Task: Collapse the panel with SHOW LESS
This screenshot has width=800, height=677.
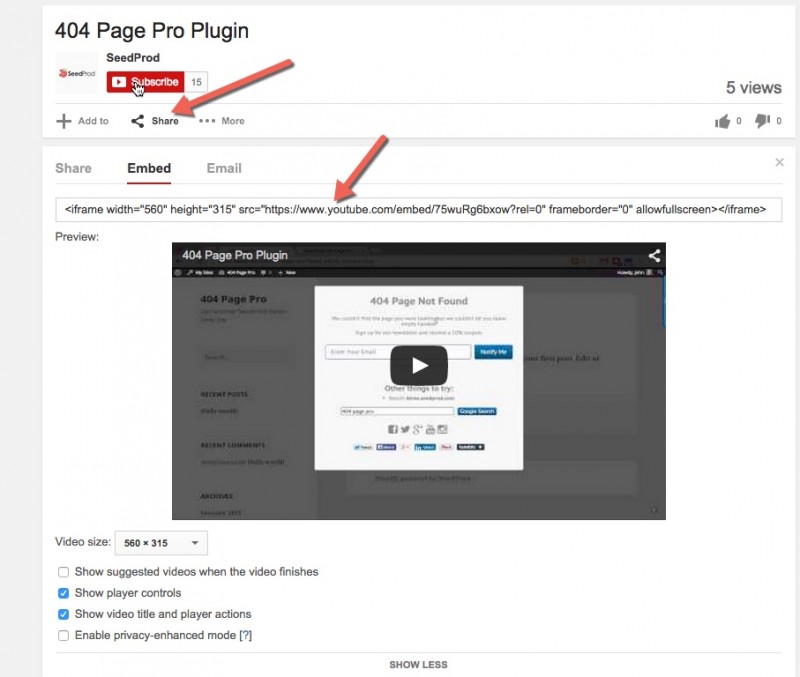Action: point(419,664)
